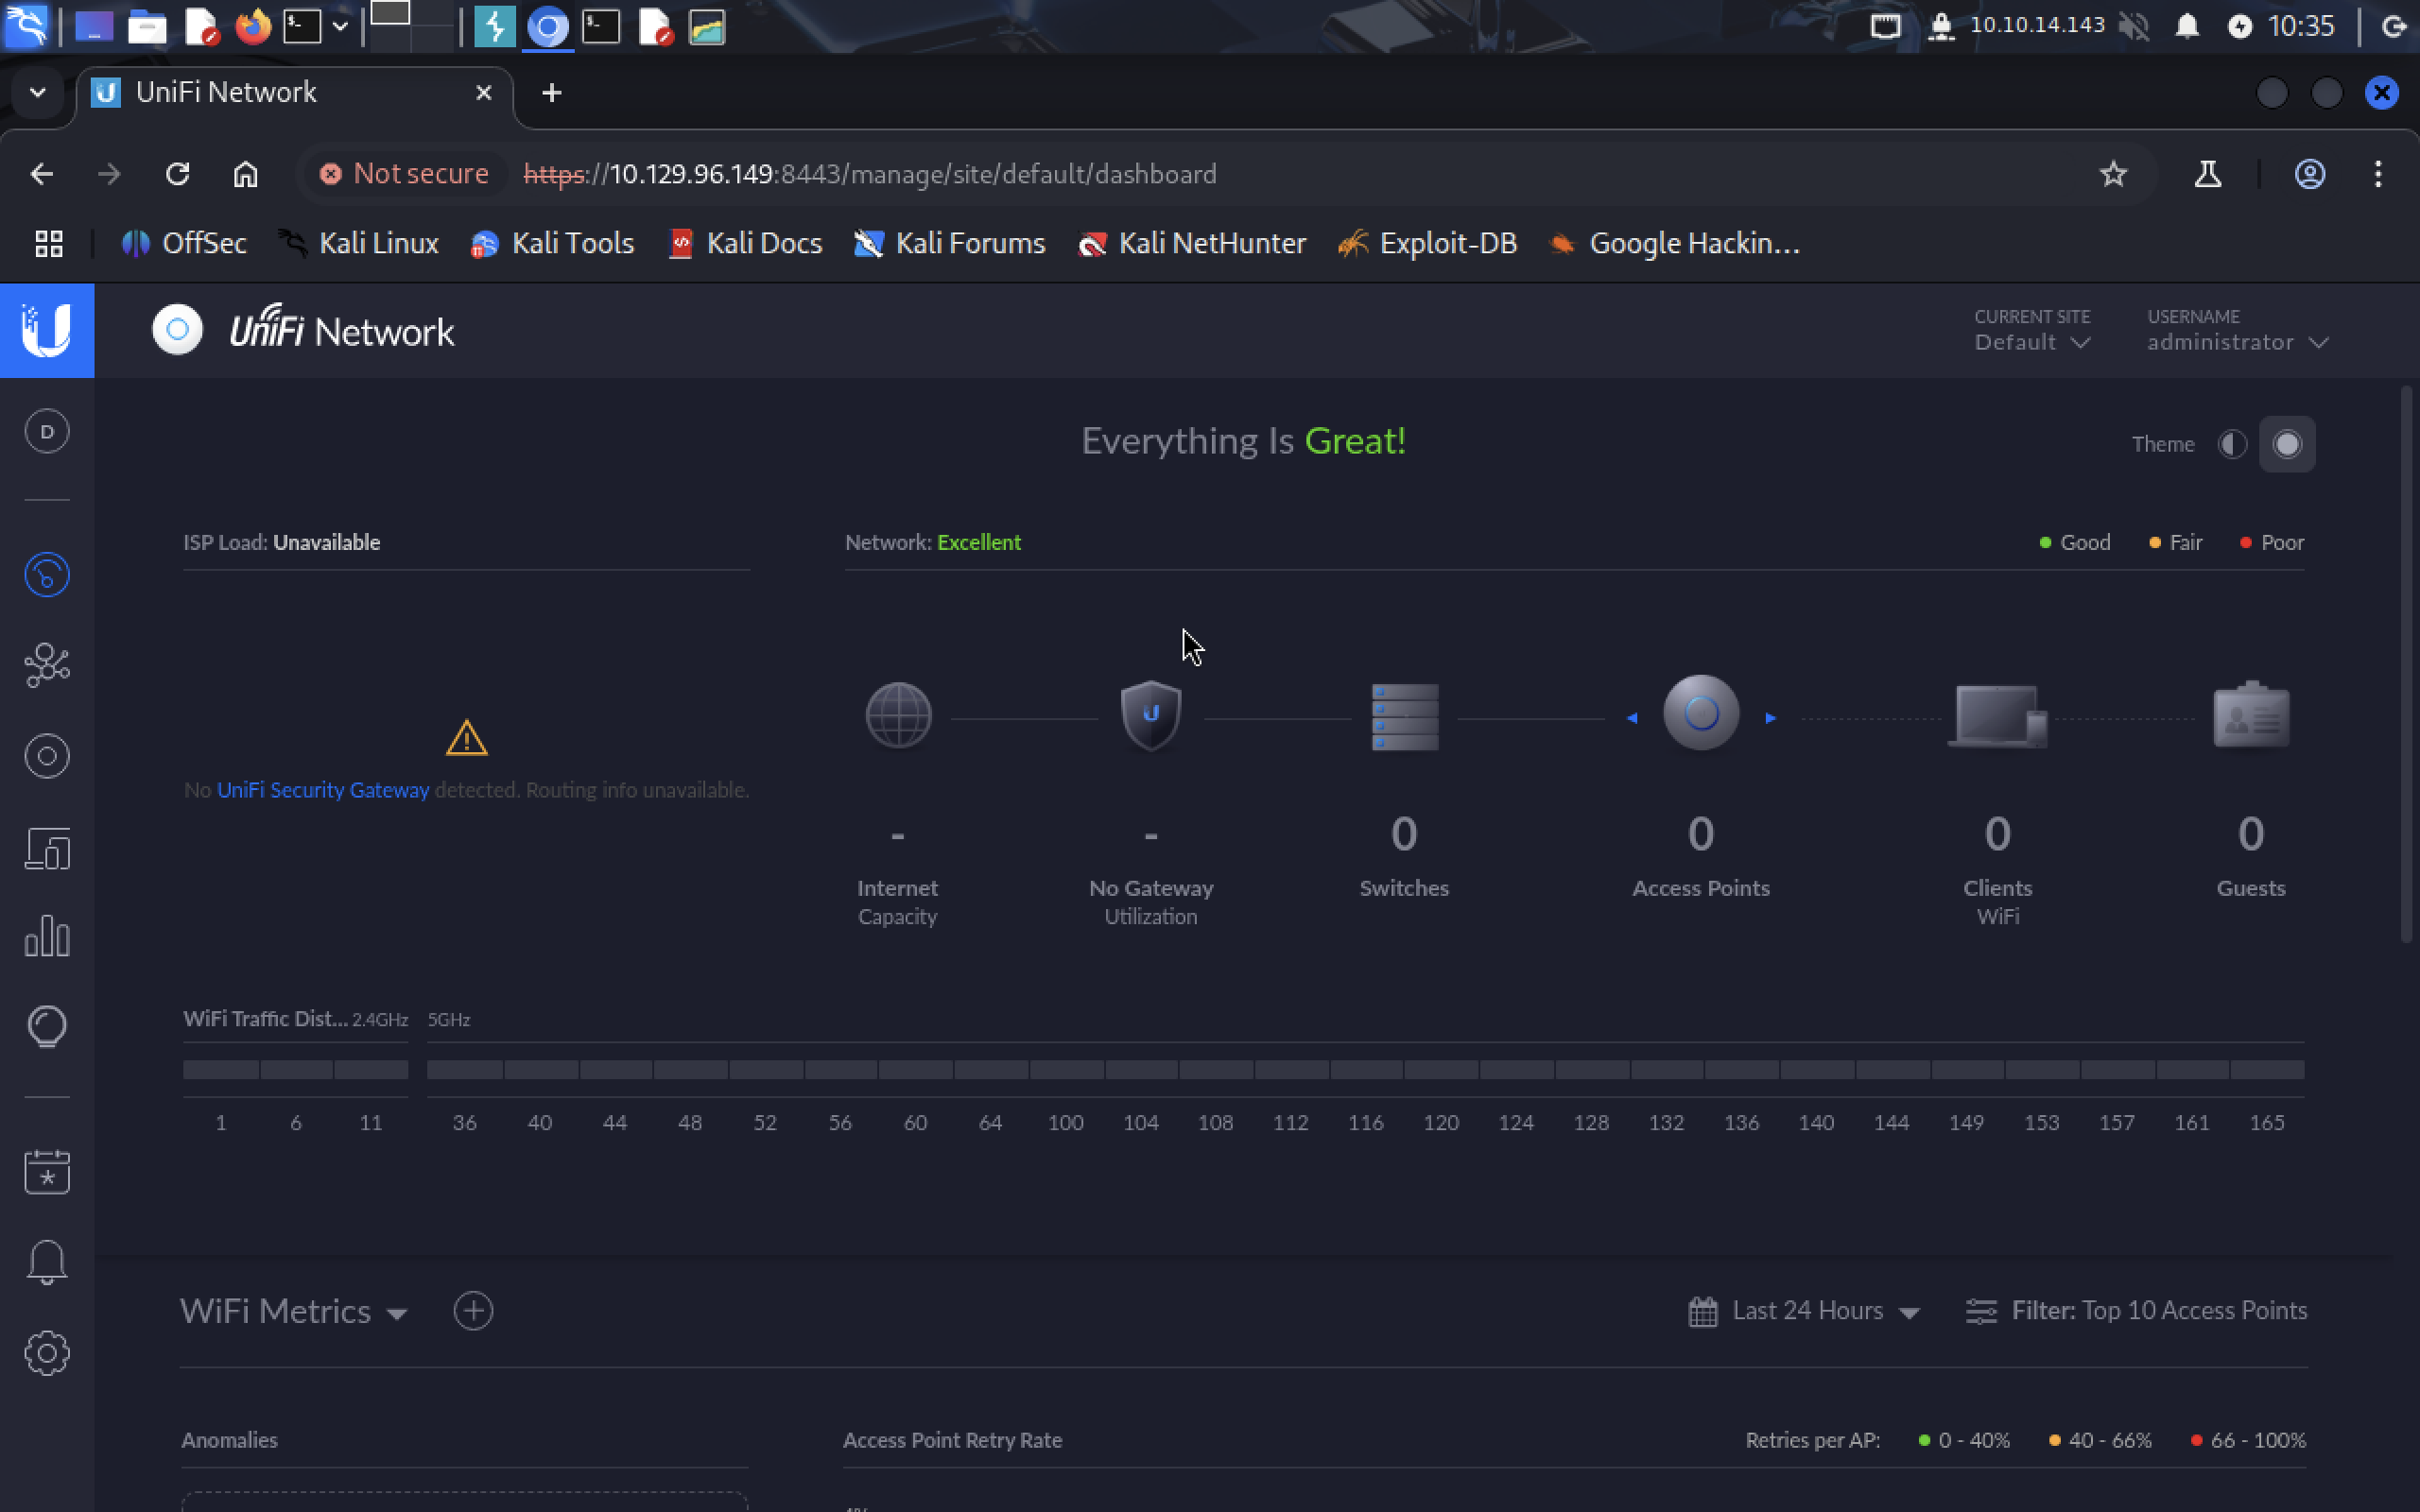The image size is (2420, 1512).
Task: Open the notifications bell in system tray
Action: pos(2187,26)
